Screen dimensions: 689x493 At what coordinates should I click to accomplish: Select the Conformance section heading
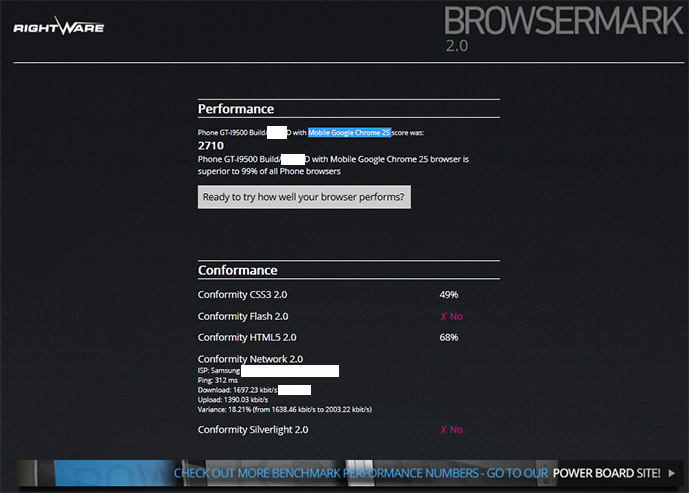tap(238, 270)
